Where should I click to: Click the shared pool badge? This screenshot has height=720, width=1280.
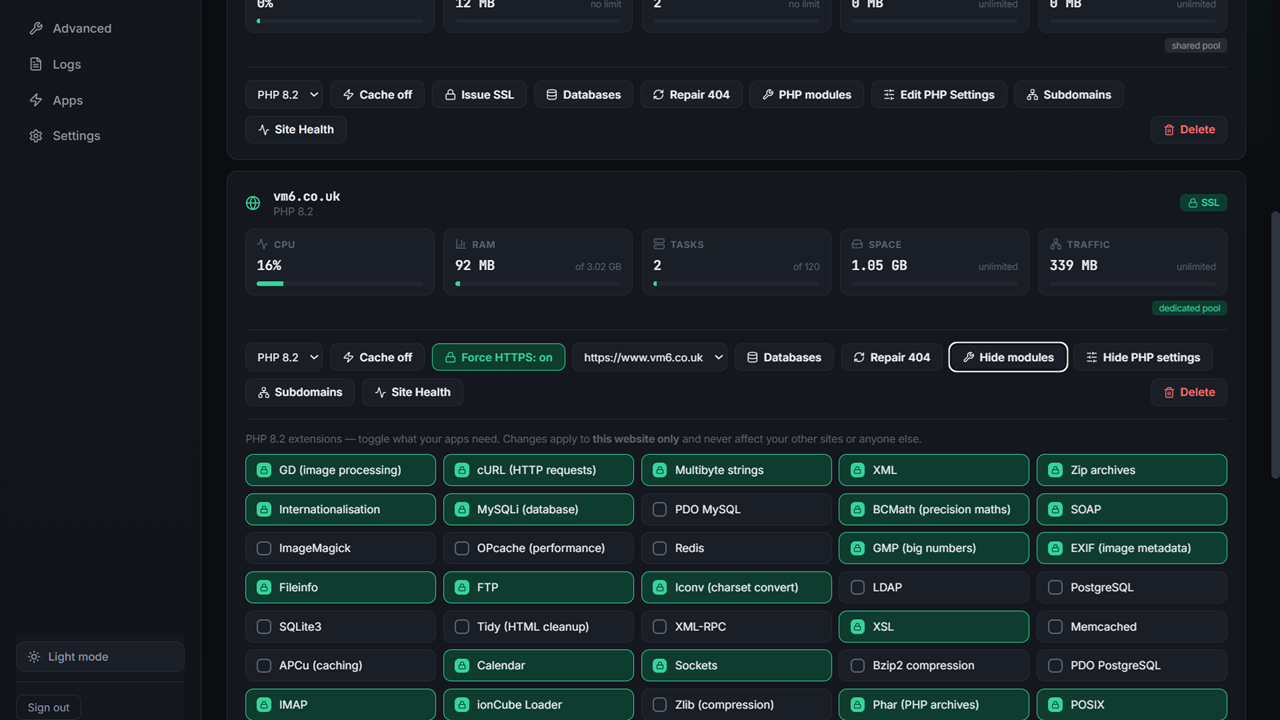click(1196, 45)
